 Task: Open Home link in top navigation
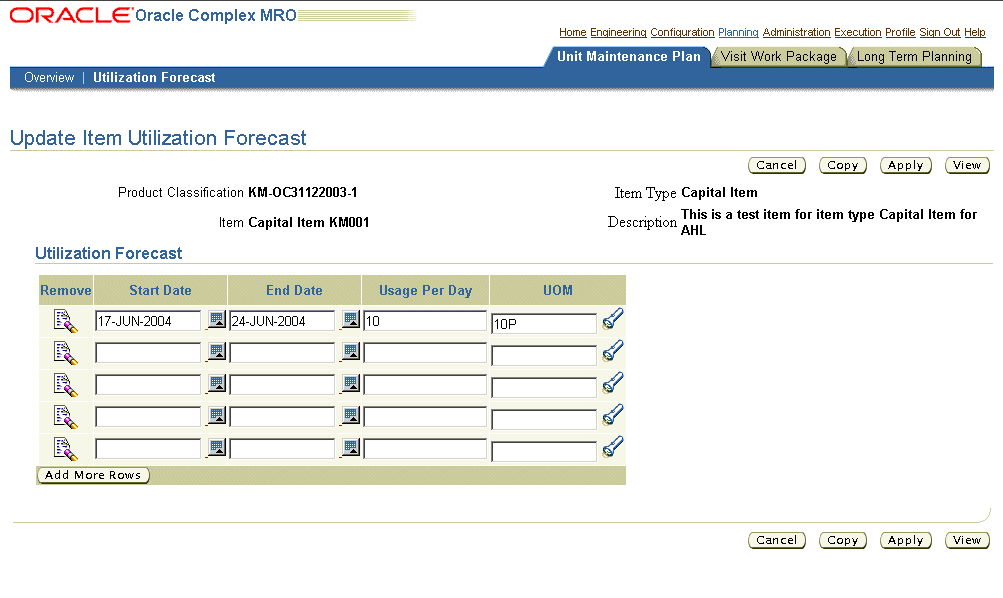[x=573, y=33]
